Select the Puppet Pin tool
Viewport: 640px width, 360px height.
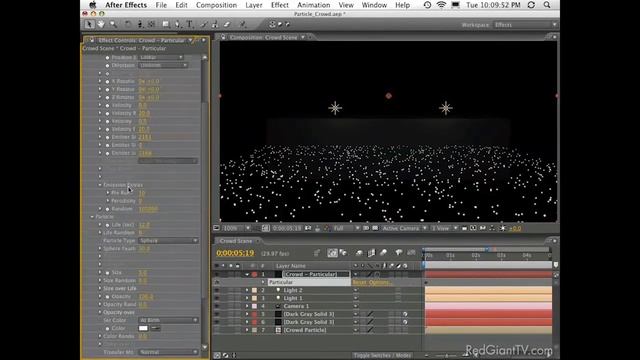(x=242, y=24)
